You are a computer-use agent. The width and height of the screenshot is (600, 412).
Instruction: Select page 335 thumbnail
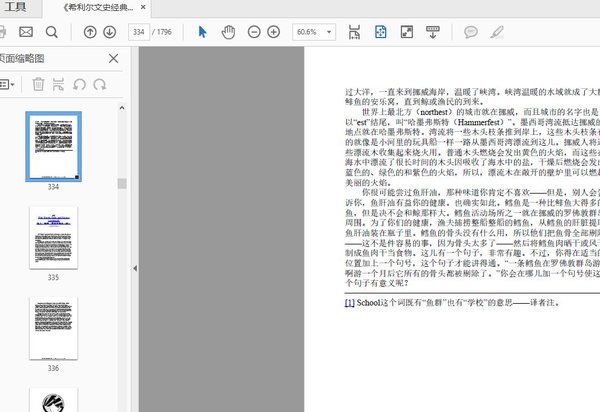53,238
